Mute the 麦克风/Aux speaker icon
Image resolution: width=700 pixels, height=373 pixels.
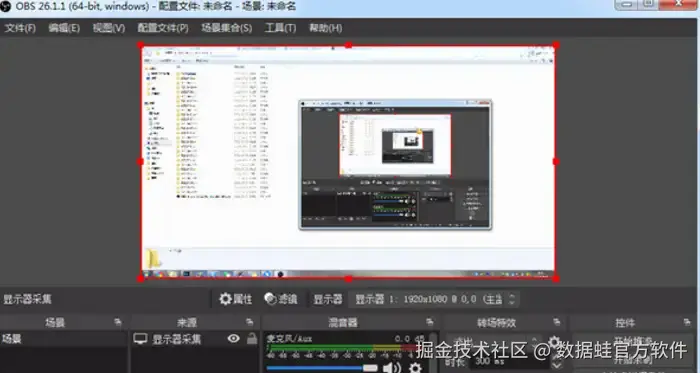coord(392,368)
